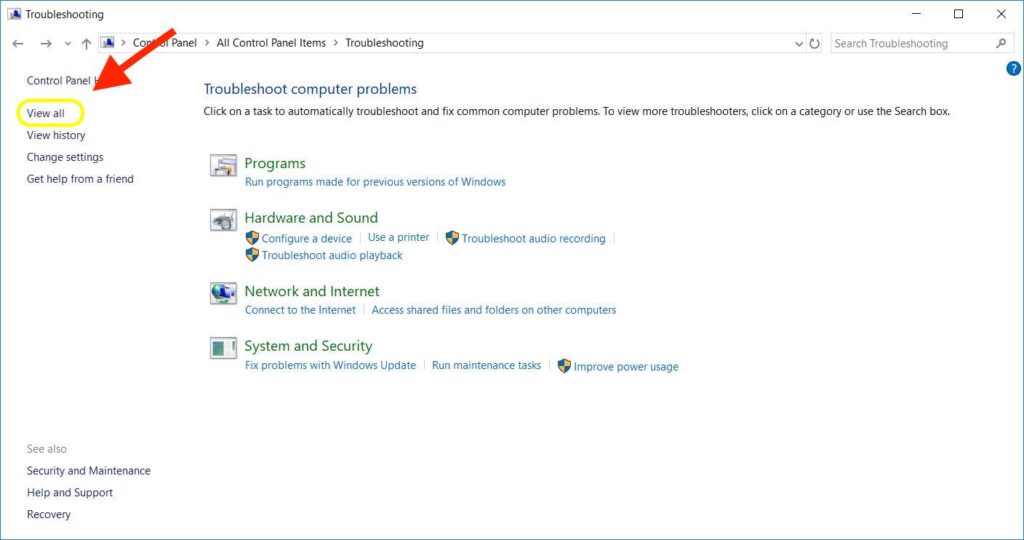Screen dimensions: 1024x540
Task: Click Access shared files and folders link
Action: coord(494,310)
